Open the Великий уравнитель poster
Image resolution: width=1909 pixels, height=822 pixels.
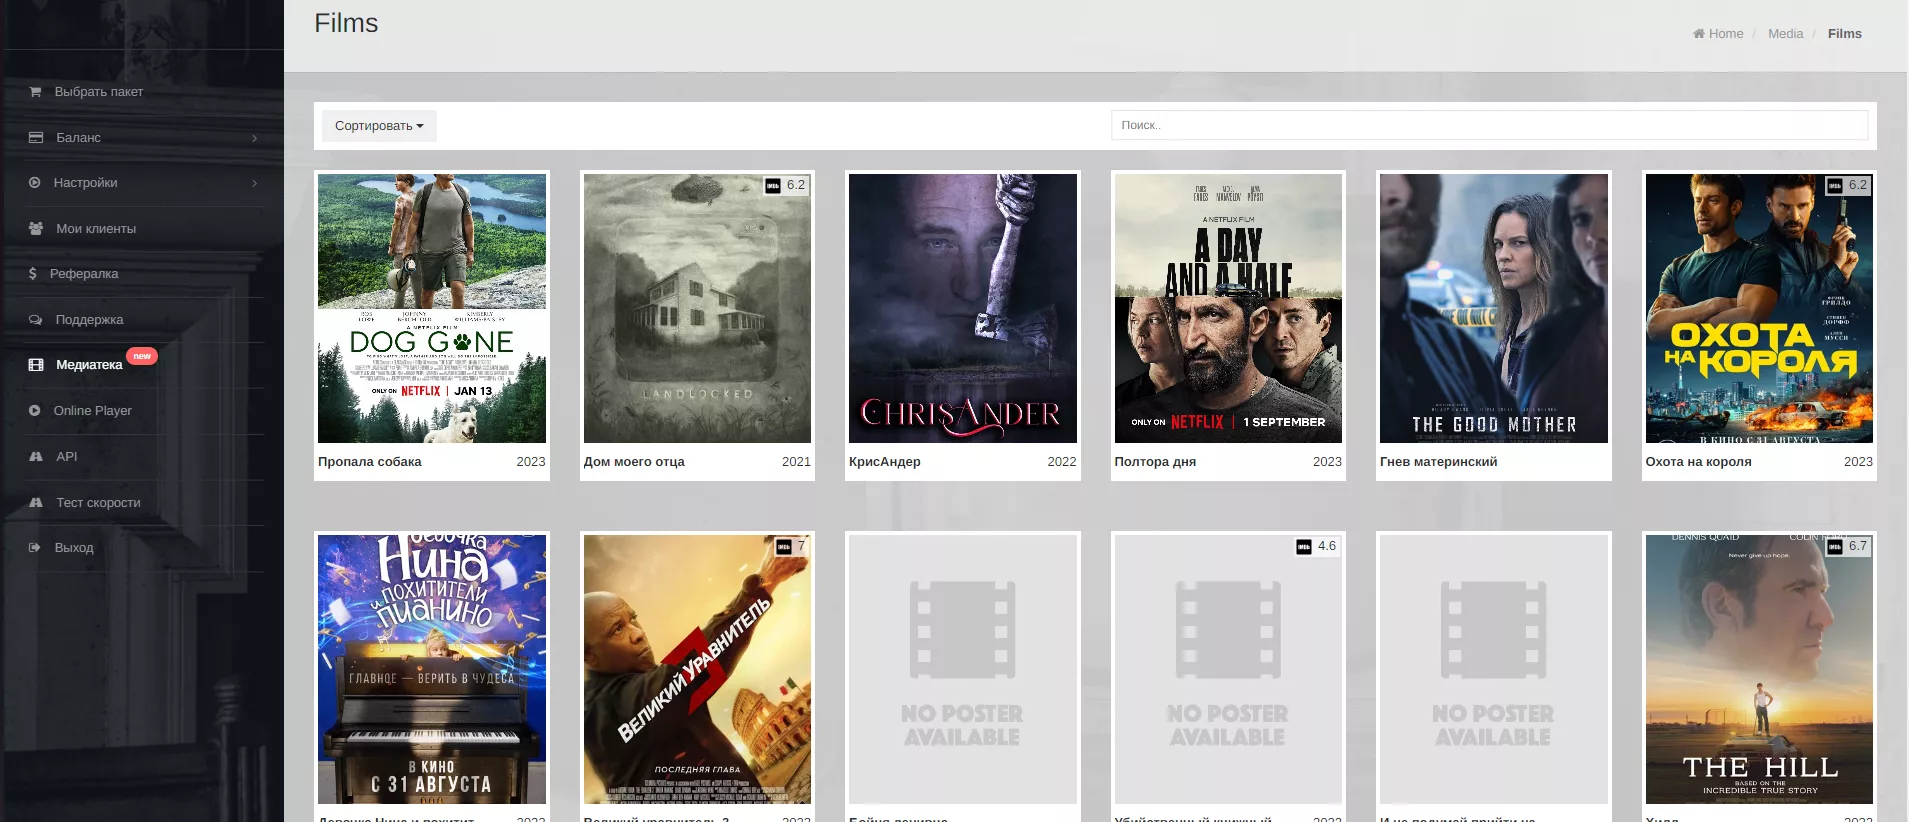pyautogui.click(x=697, y=669)
